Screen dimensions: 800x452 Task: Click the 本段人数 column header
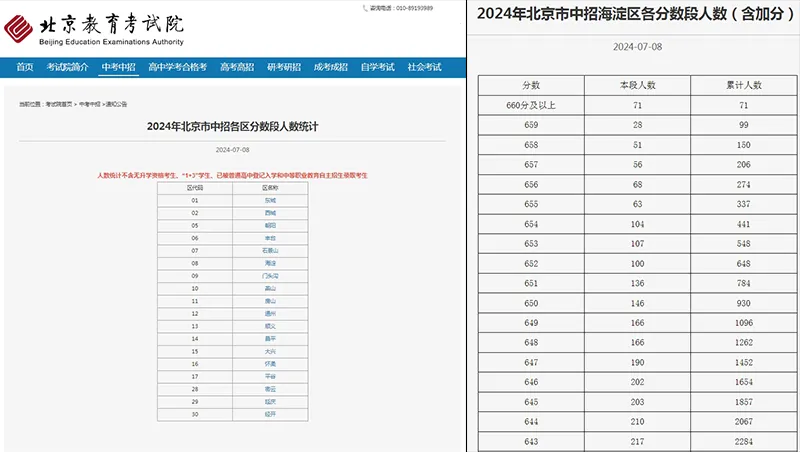click(638, 85)
